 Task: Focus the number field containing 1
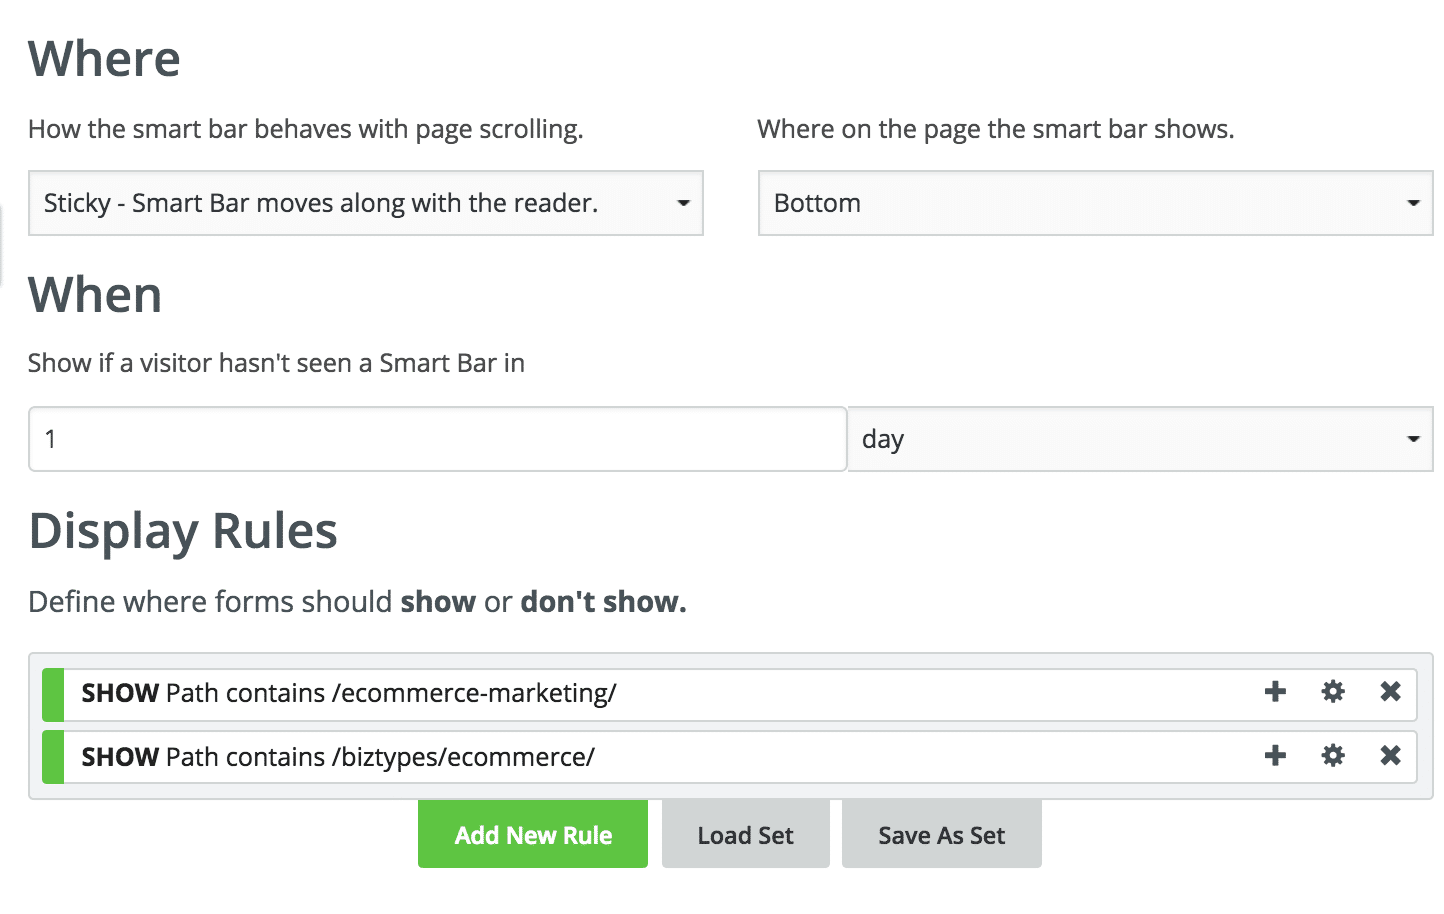[438, 439]
